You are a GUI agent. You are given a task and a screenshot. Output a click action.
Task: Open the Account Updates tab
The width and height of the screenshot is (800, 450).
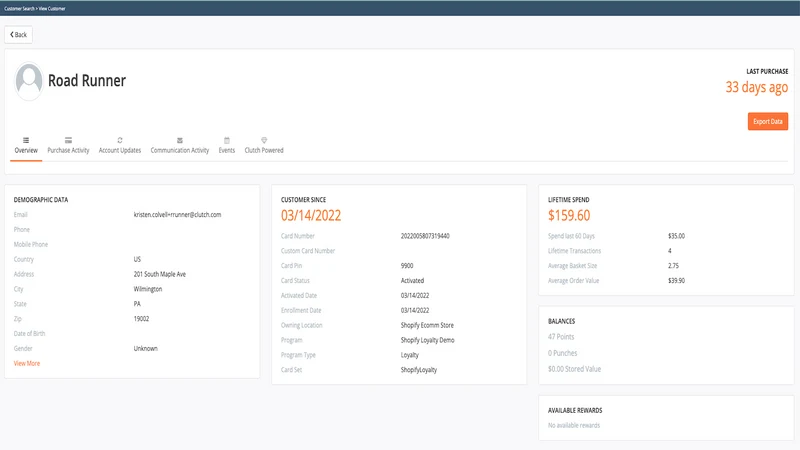pyautogui.click(x=120, y=145)
